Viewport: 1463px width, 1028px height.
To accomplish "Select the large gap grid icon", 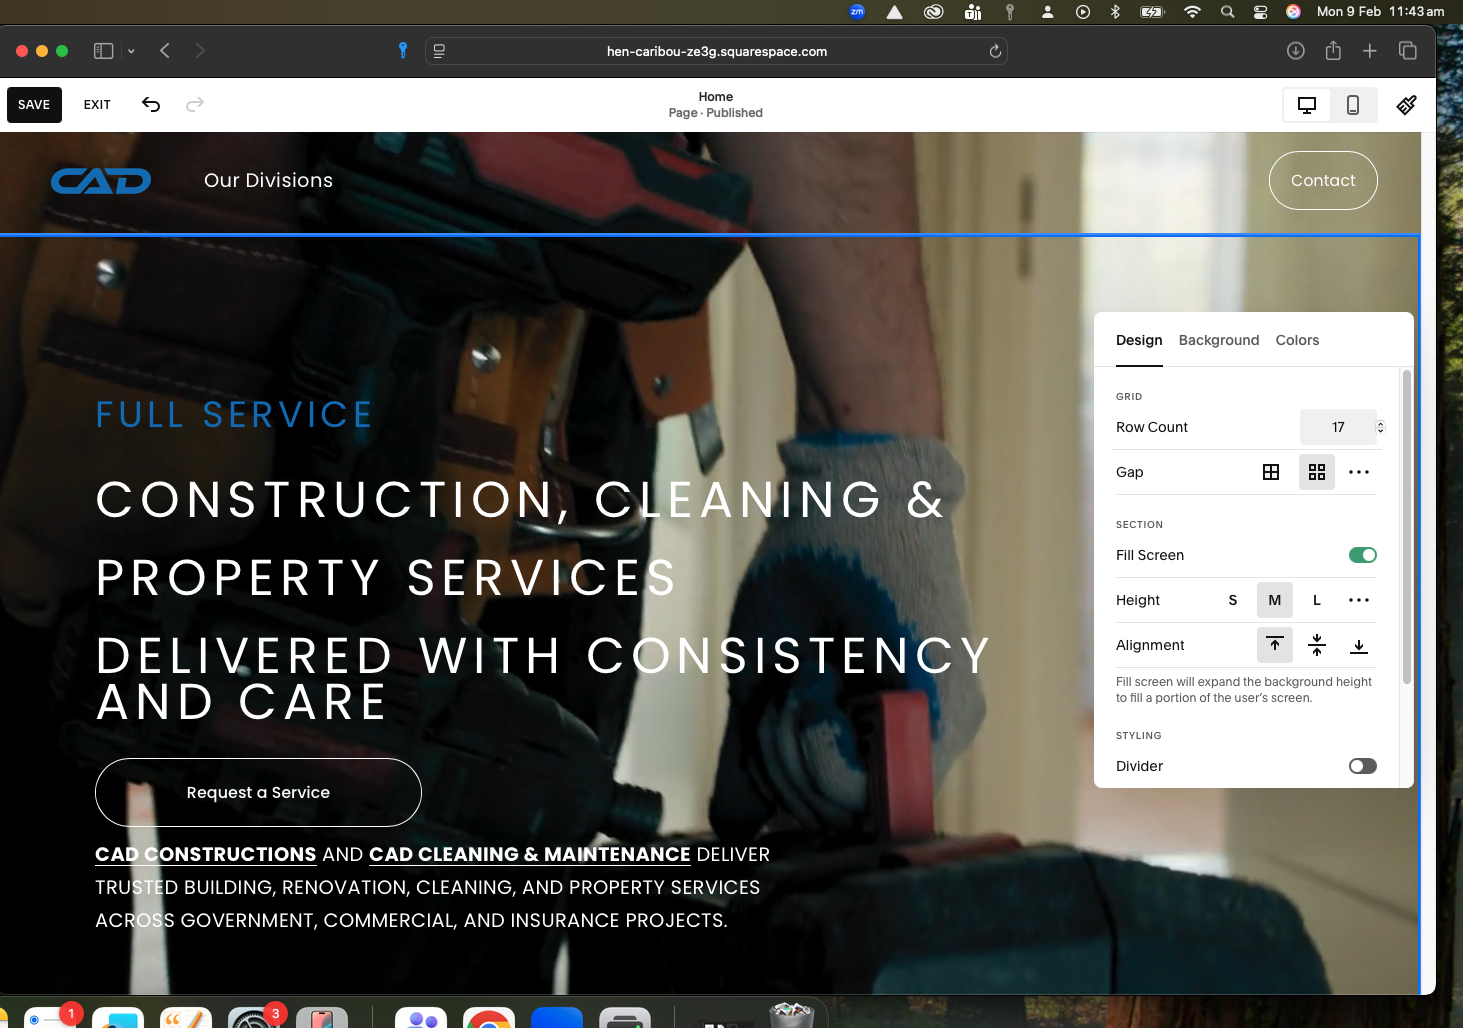I will 1317,472.
